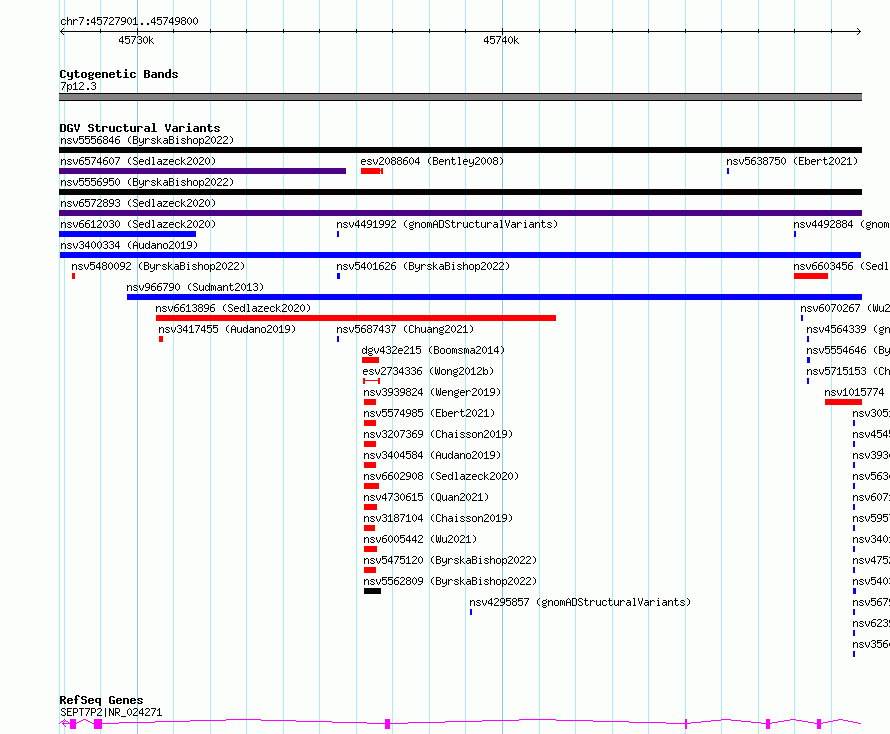Click the nsv5715153 blue marker
890x734 pixels.
point(808,381)
